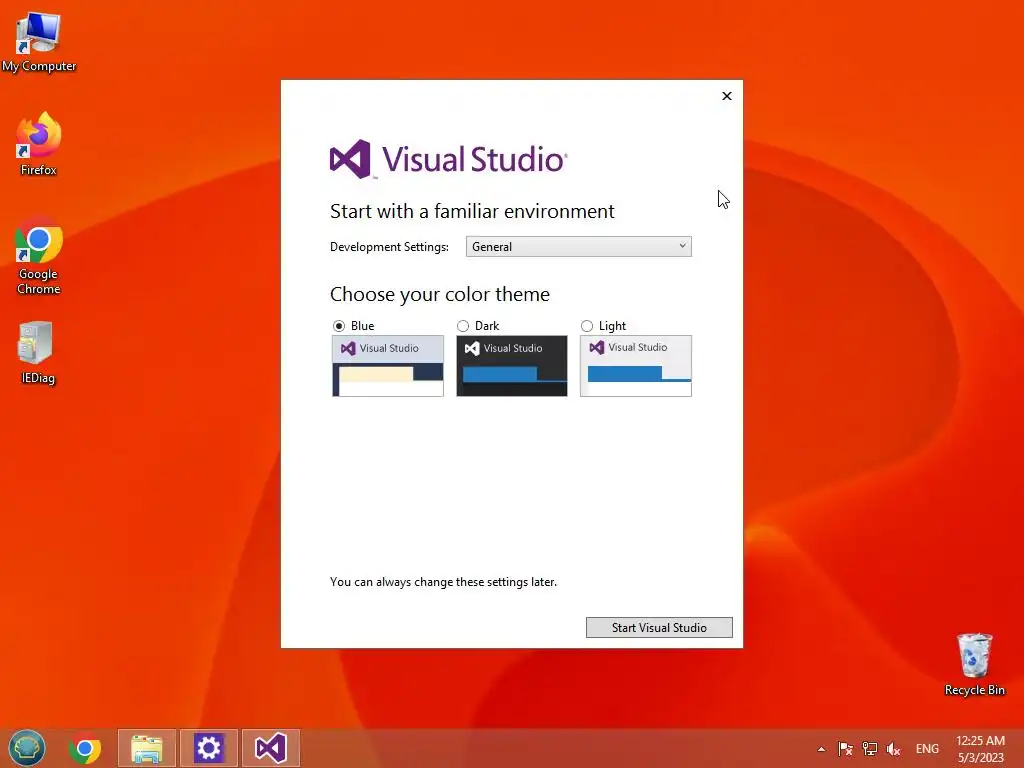Launch Chrome from the taskbar

point(85,748)
